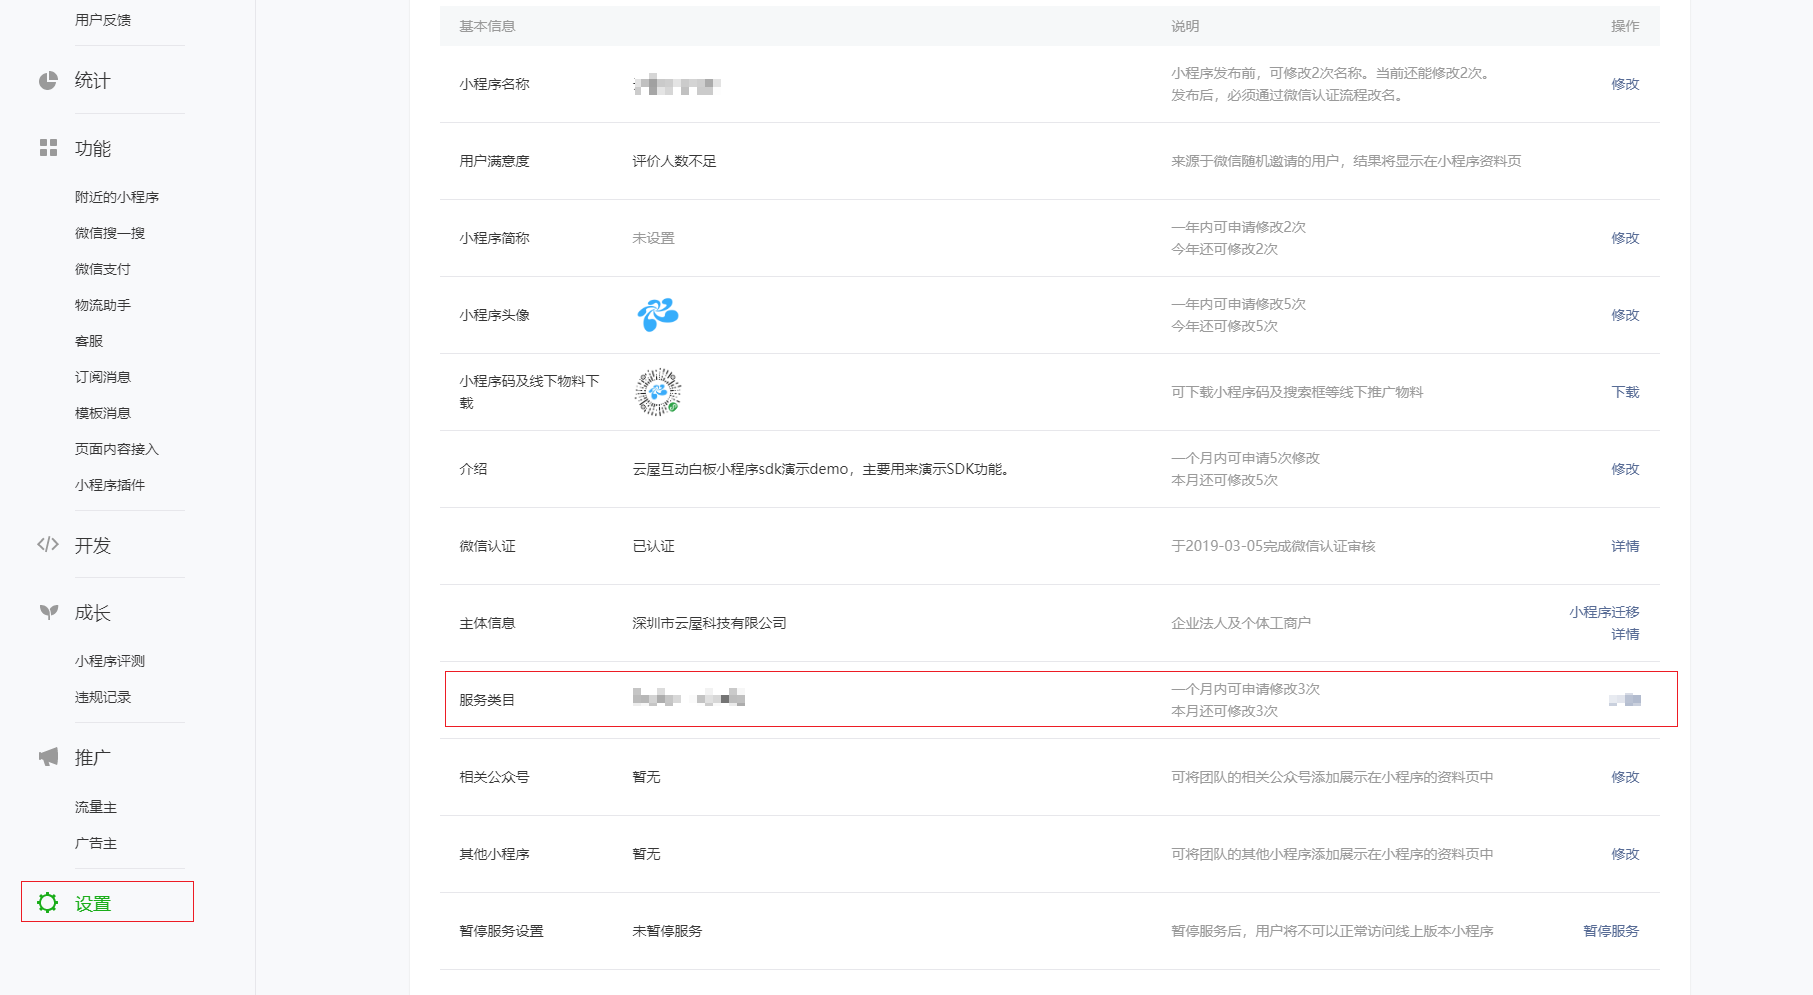Click the megaphone icon beside 推广
The height and width of the screenshot is (995, 1813).
tap(48, 757)
